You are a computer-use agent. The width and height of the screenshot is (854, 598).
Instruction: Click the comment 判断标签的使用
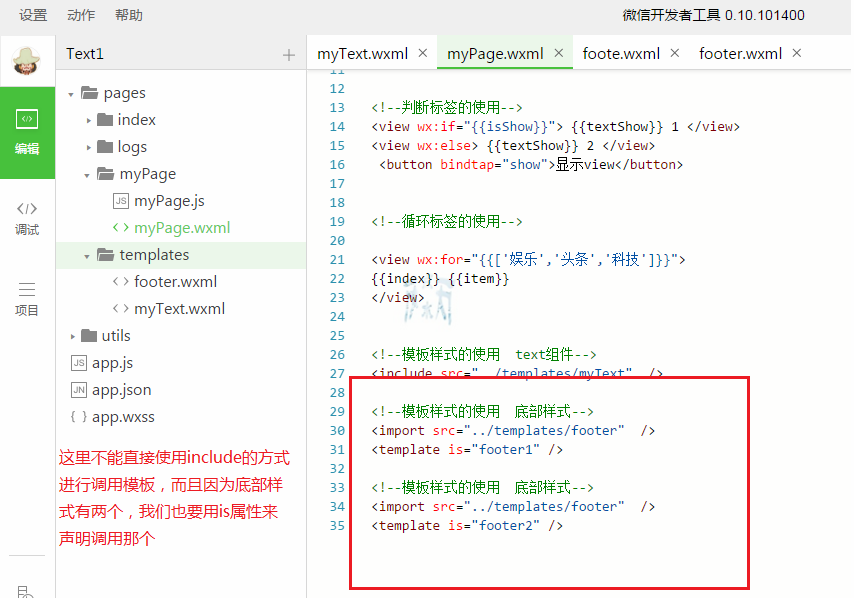click(x=447, y=108)
